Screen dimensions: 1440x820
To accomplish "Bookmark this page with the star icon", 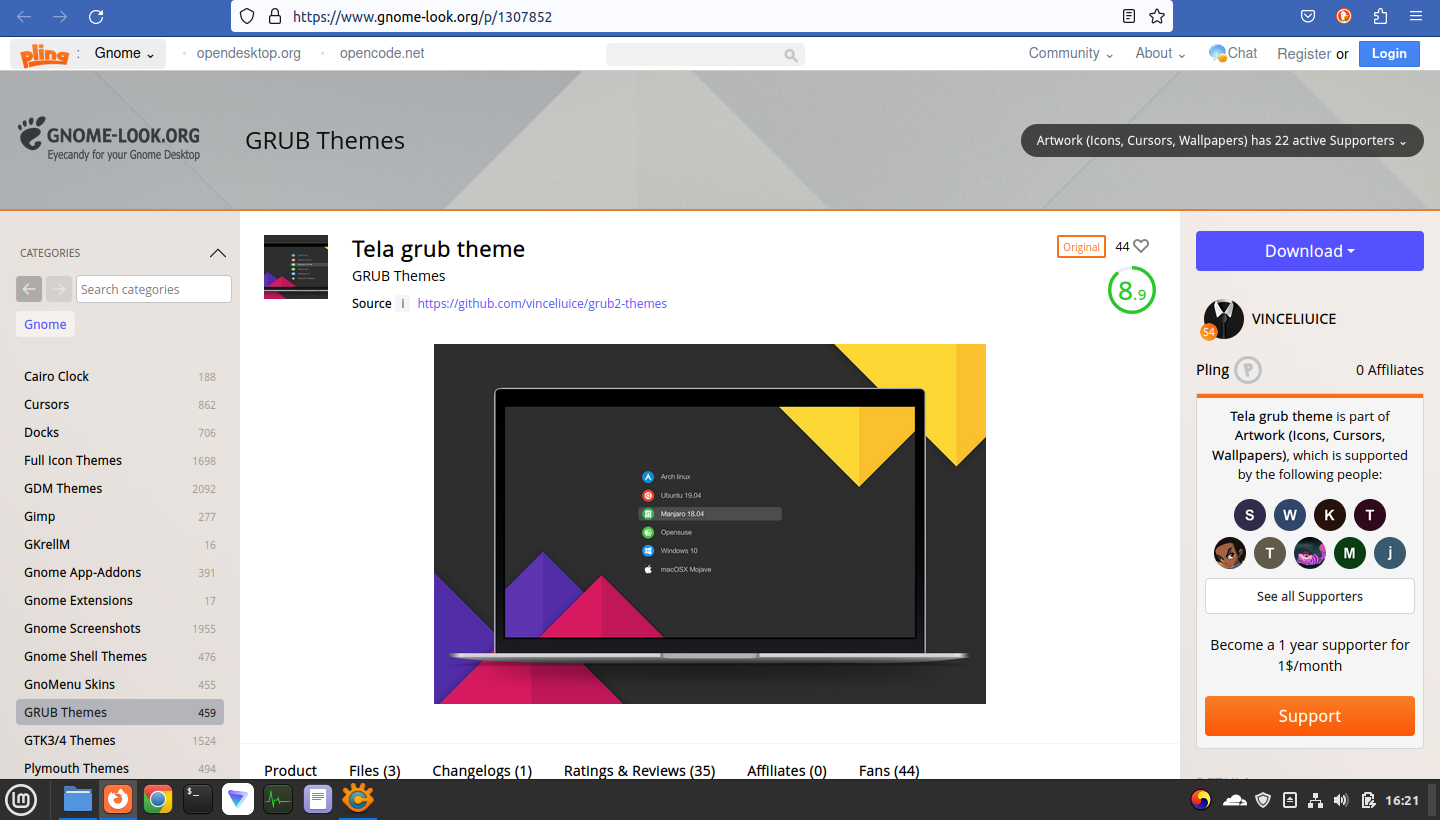I will 1157,16.
